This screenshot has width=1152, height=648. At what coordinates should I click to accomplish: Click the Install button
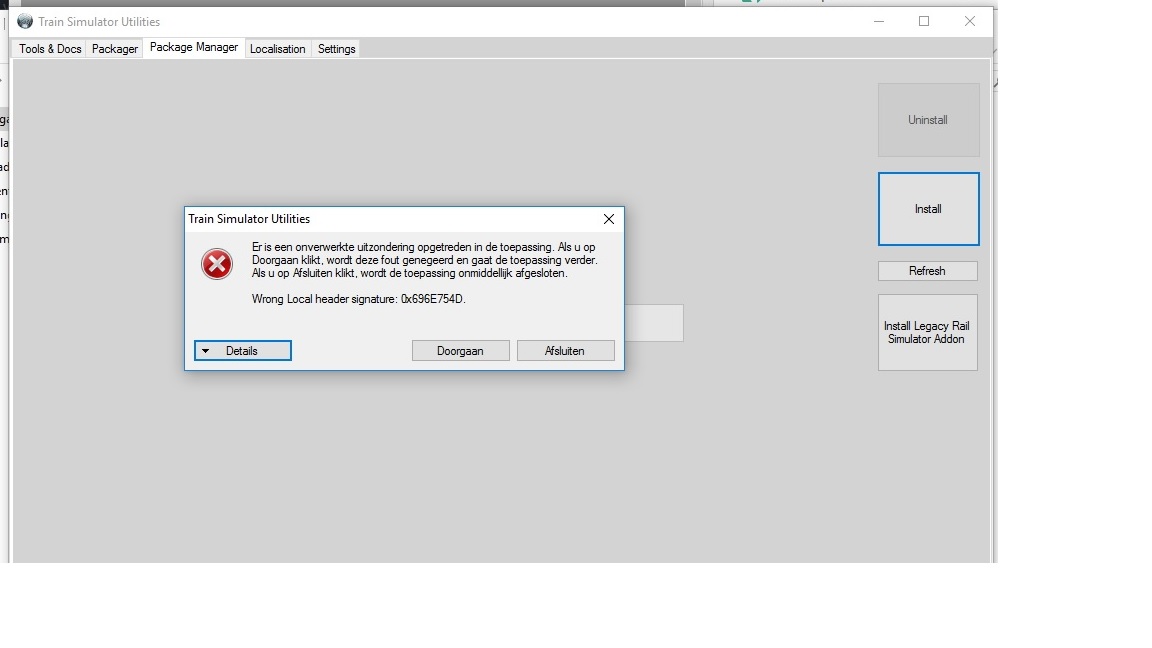pyautogui.click(x=928, y=209)
